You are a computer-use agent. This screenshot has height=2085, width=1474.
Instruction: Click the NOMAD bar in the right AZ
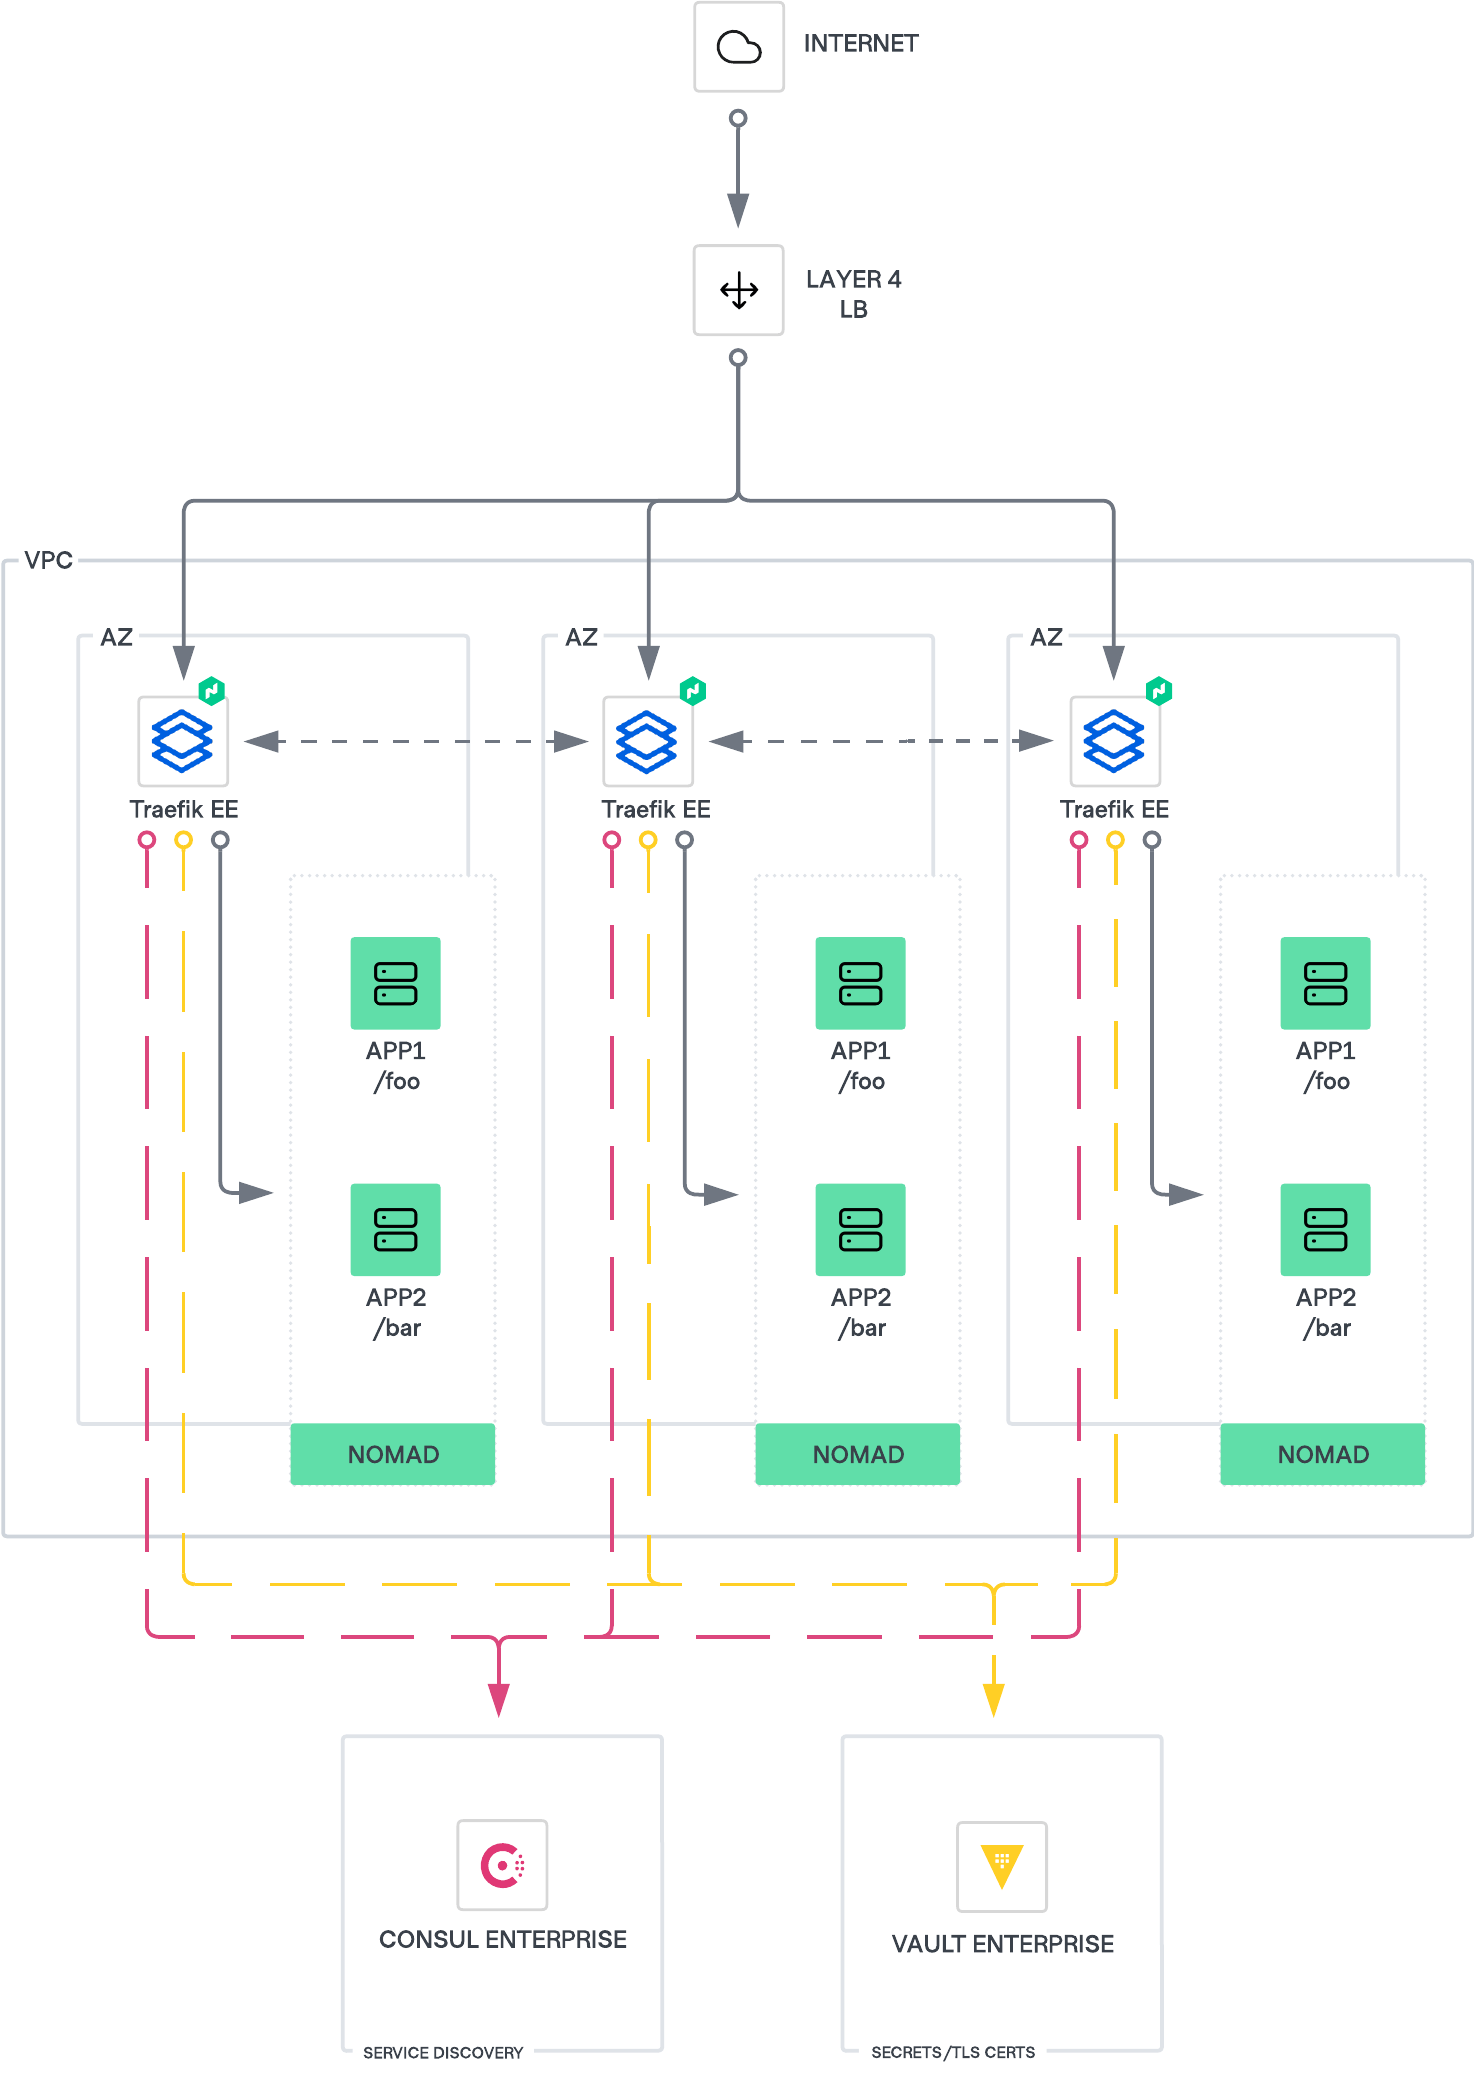click(x=1323, y=1454)
